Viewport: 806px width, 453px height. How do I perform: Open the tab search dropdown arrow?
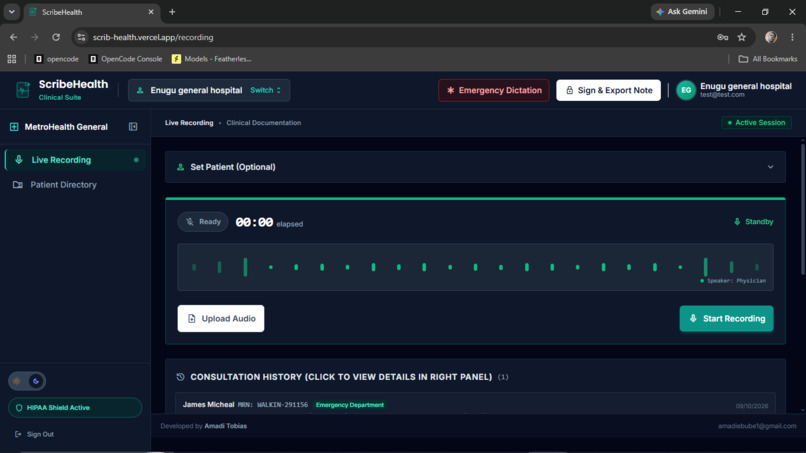point(11,12)
